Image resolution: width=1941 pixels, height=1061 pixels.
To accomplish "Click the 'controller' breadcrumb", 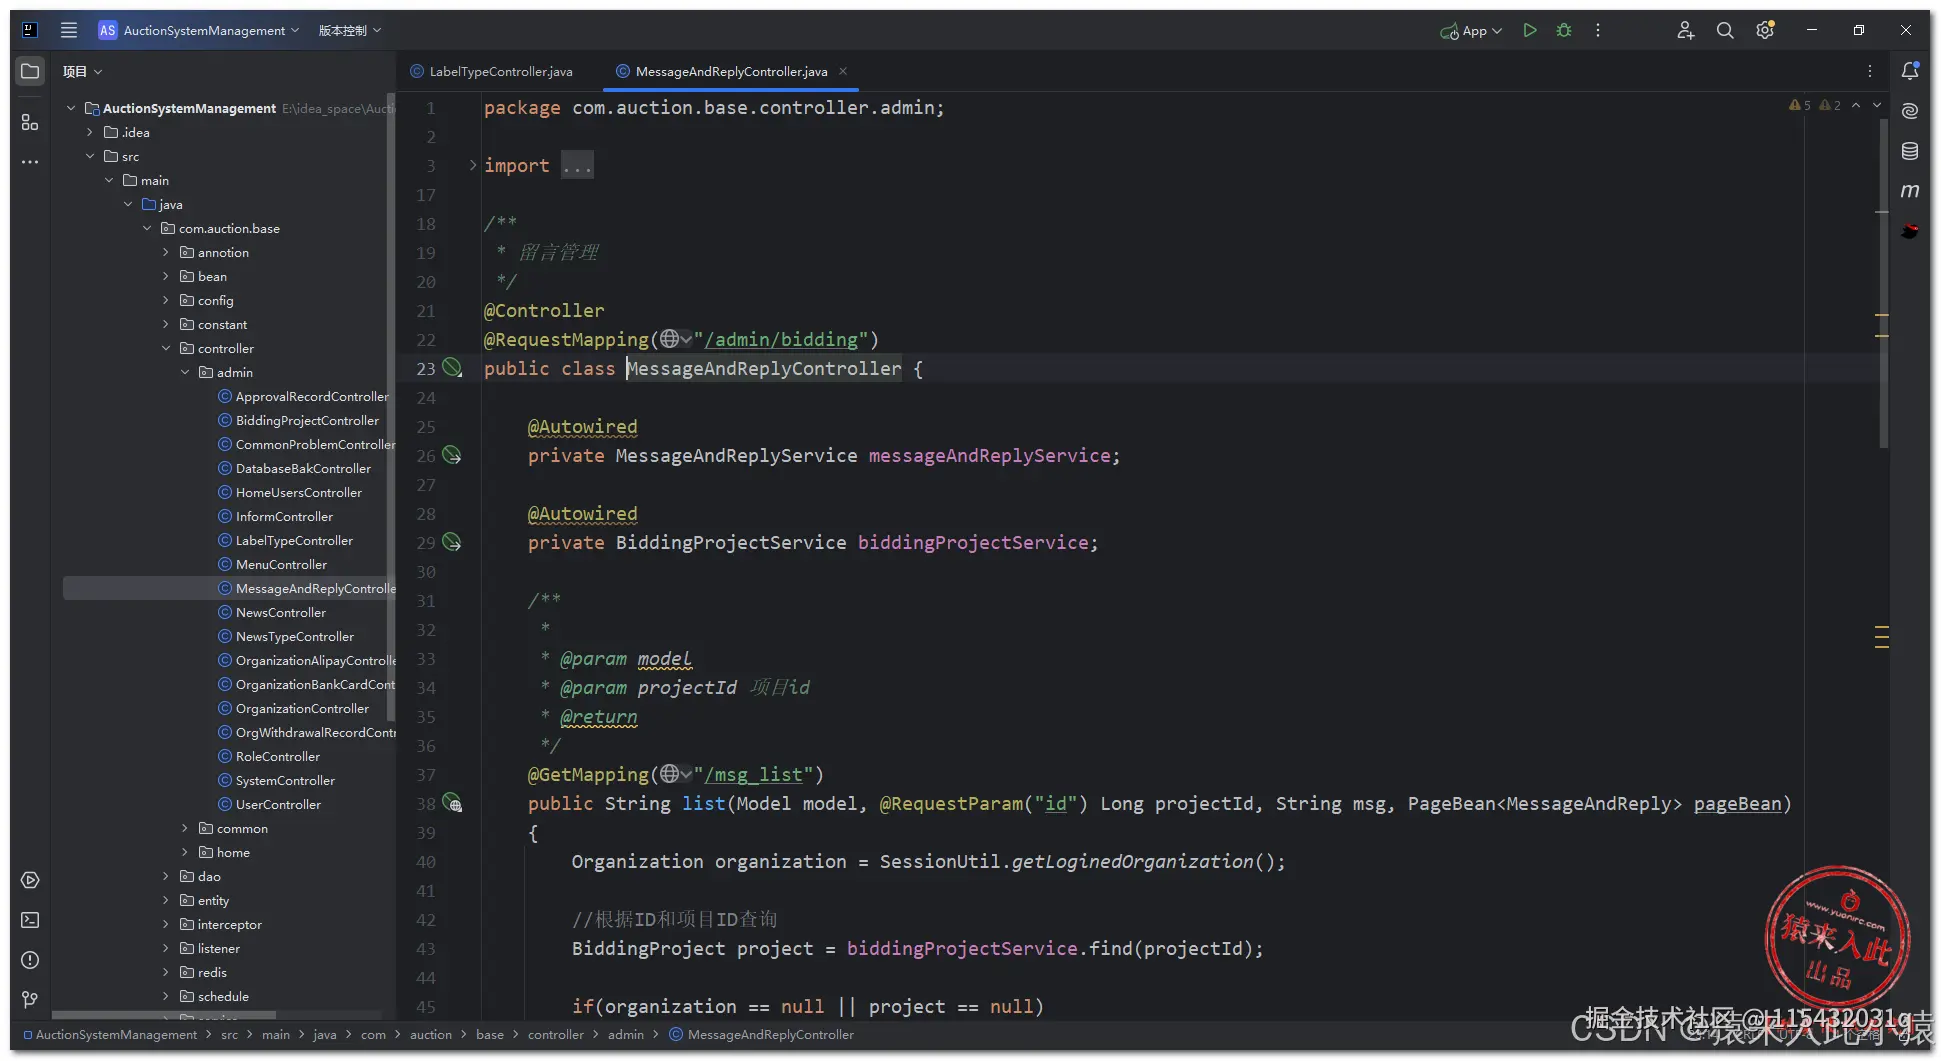I will pos(555,1034).
